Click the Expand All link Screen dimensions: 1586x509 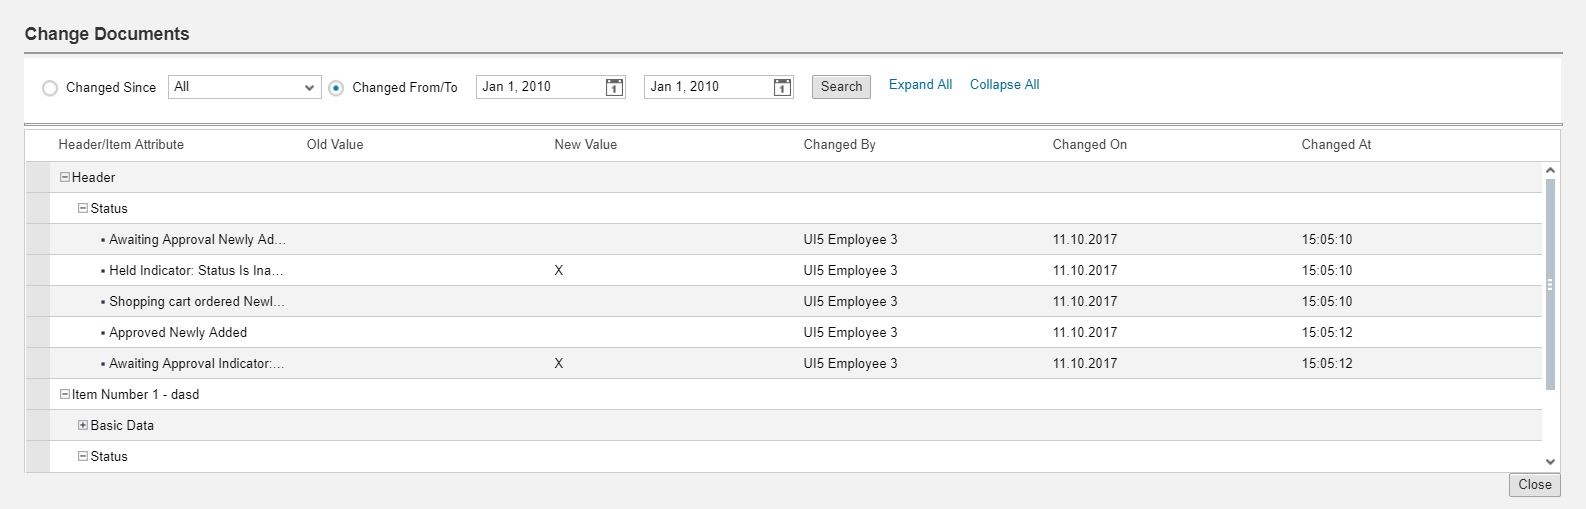(x=920, y=85)
